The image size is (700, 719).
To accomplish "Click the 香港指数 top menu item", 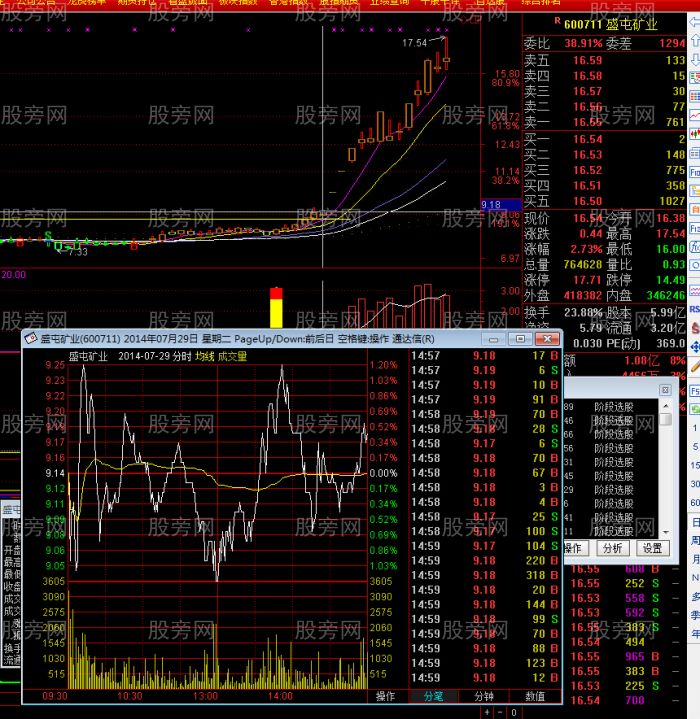I will tap(288, 2).
